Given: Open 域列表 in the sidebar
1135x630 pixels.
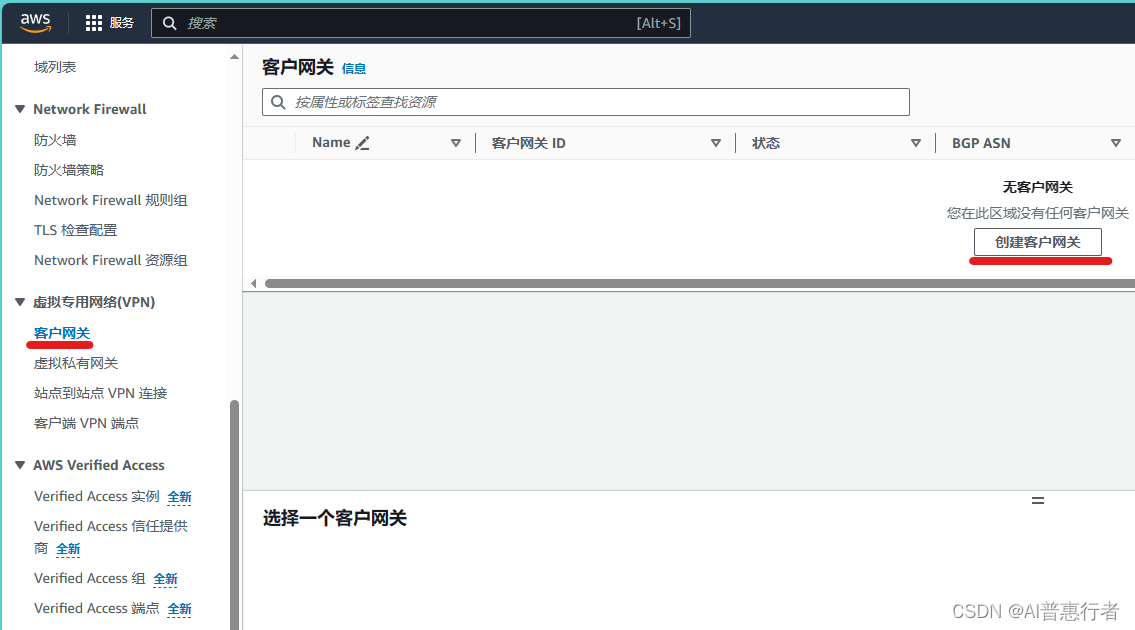Looking at the screenshot, I should [x=55, y=67].
